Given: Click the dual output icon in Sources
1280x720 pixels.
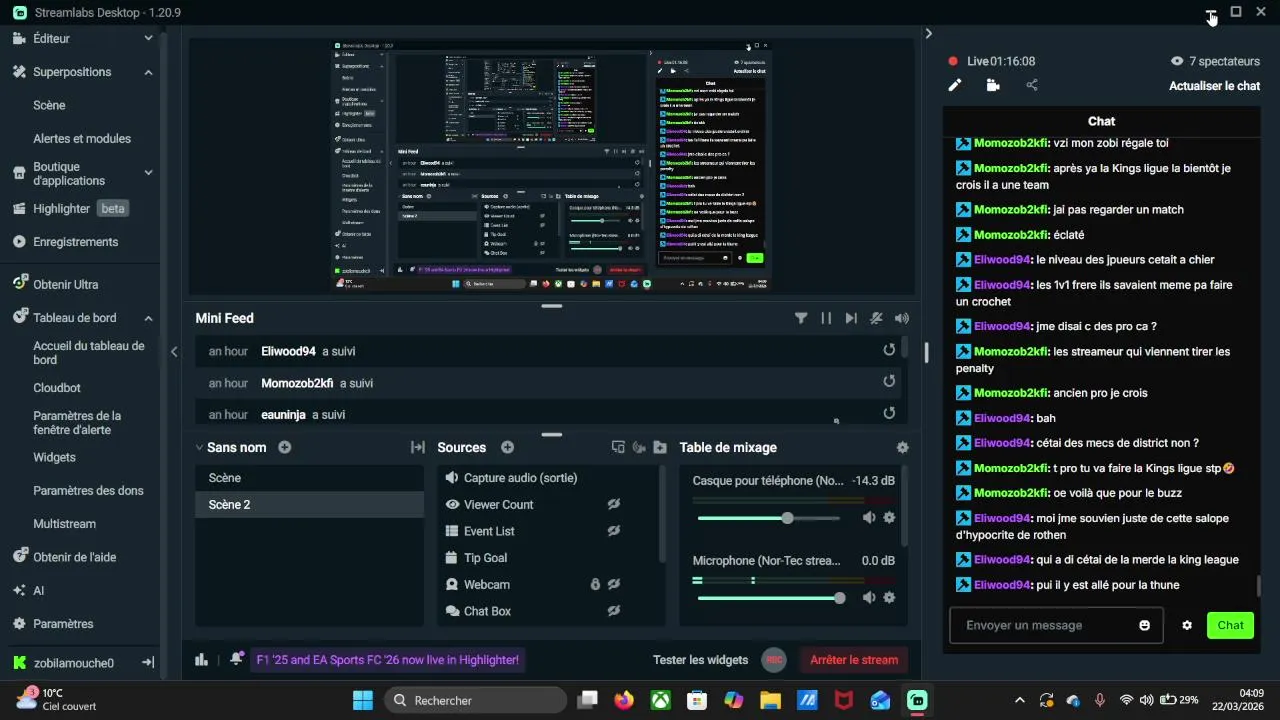Looking at the screenshot, I should 618,447.
